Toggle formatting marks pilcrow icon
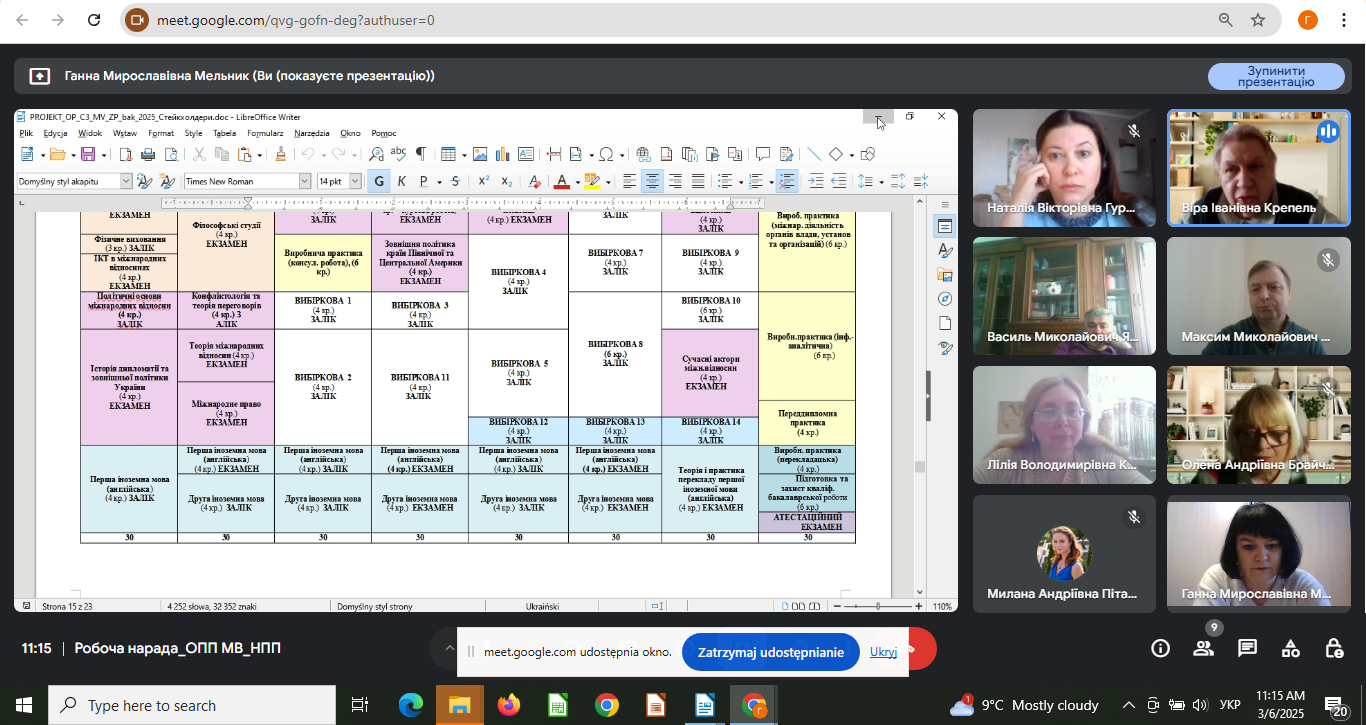This screenshot has height=725, width=1366. (x=421, y=154)
